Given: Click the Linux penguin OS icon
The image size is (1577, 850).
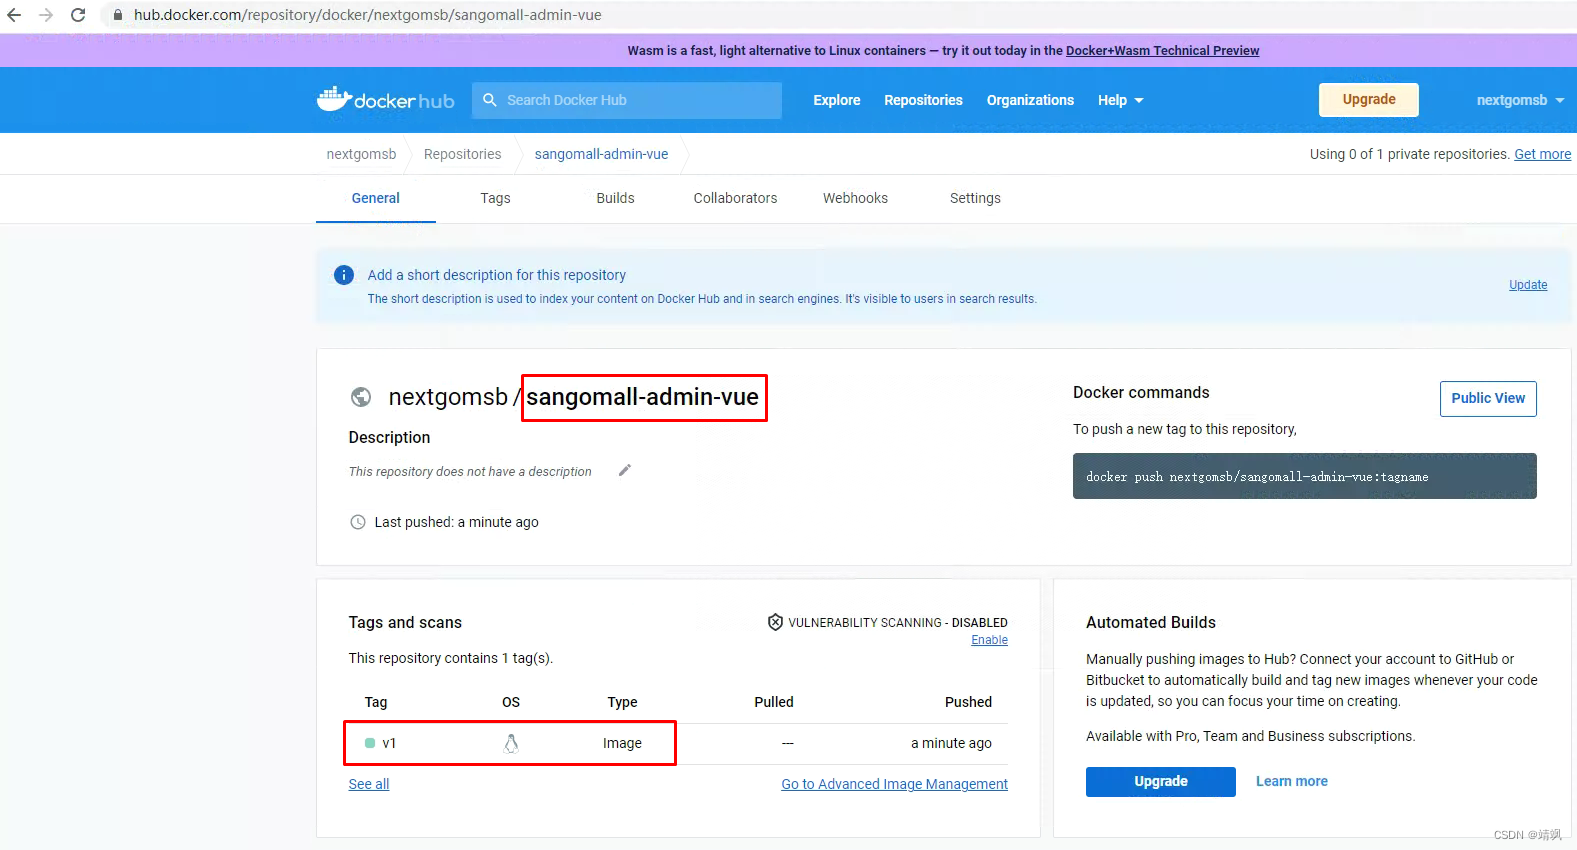Looking at the screenshot, I should pos(511,743).
